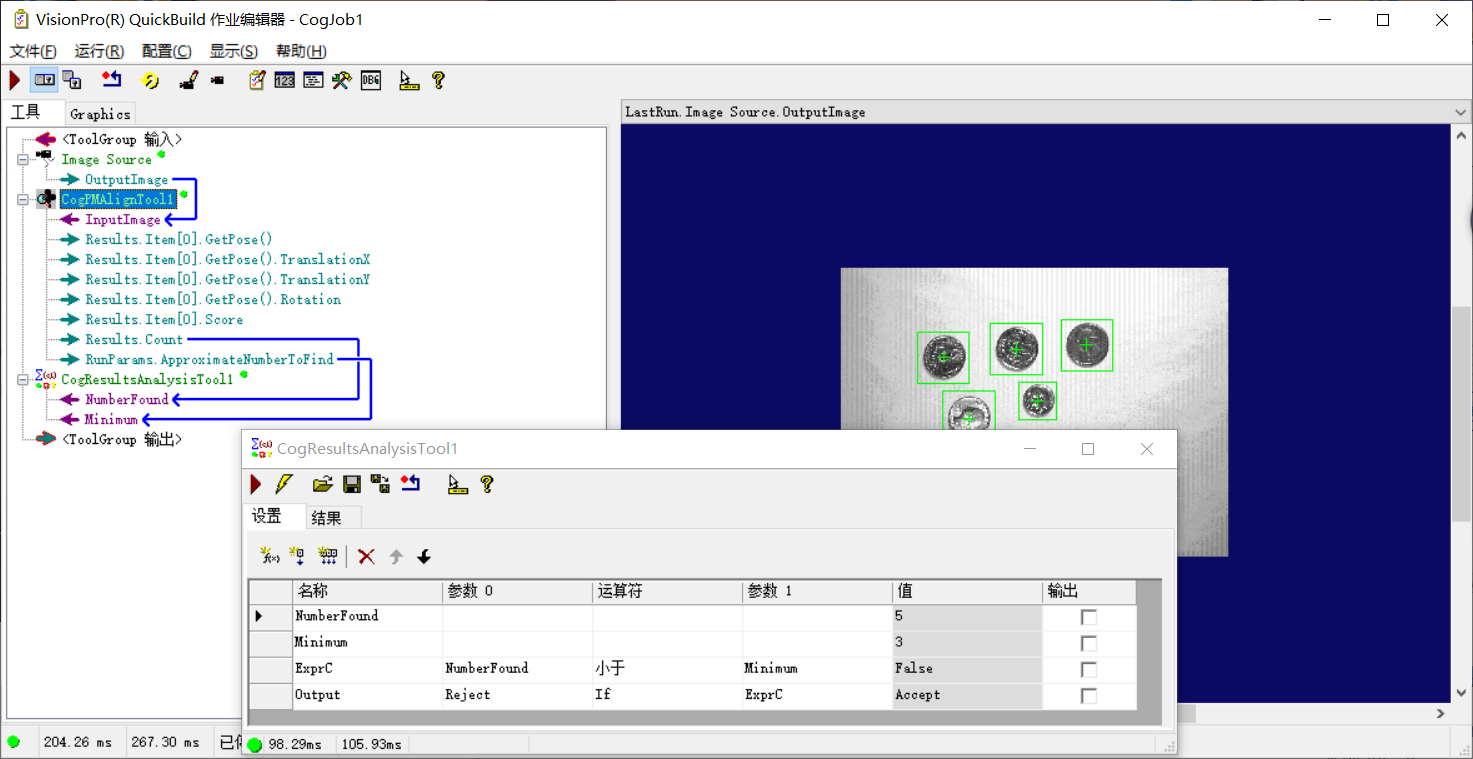The width and height of the screenshot is (1473, 759).
Task: Open the image source setup camera-with-pen icon
Action: pyautogui.click(x=188, y=81)
